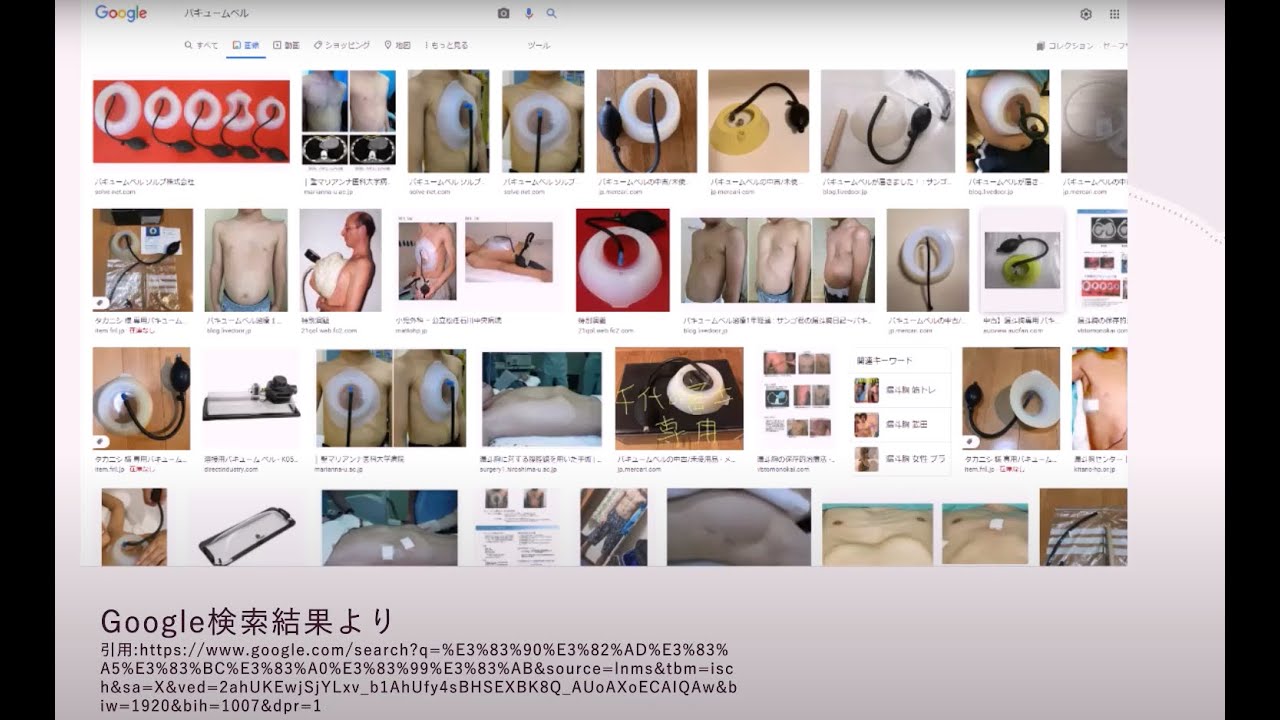Viewport: 1280px width, 720px height.
Task: Open clear bell with wooden stick thumbnail
Action: point(887,121)
